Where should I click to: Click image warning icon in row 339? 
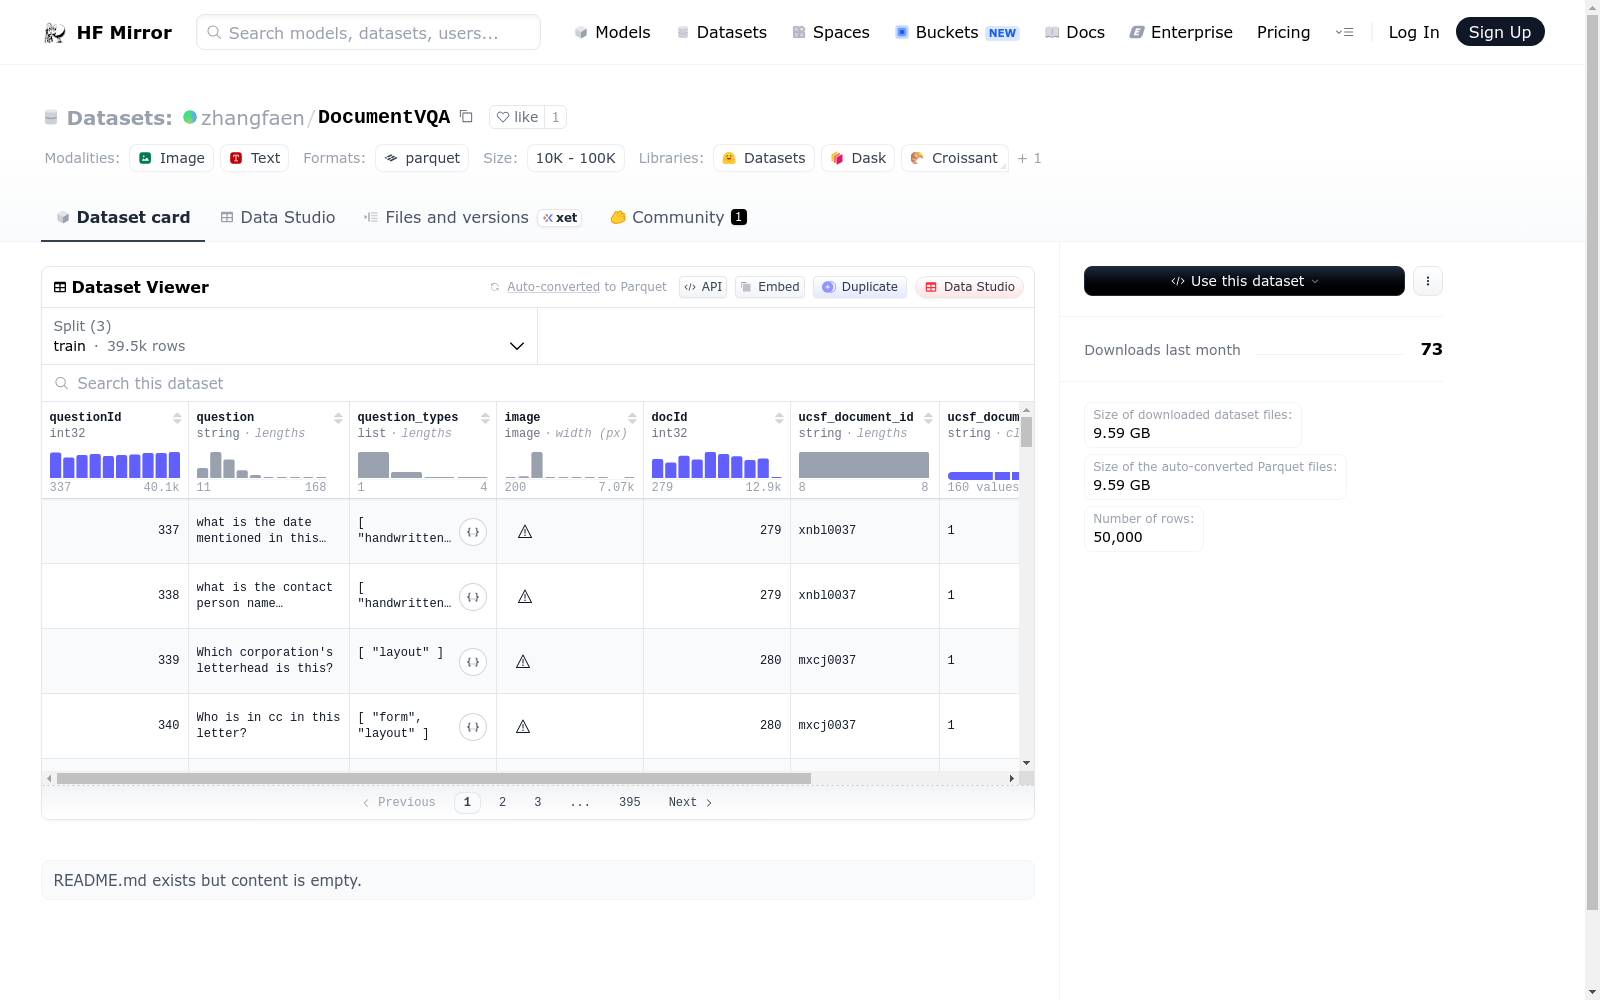[x=523, y=662]
